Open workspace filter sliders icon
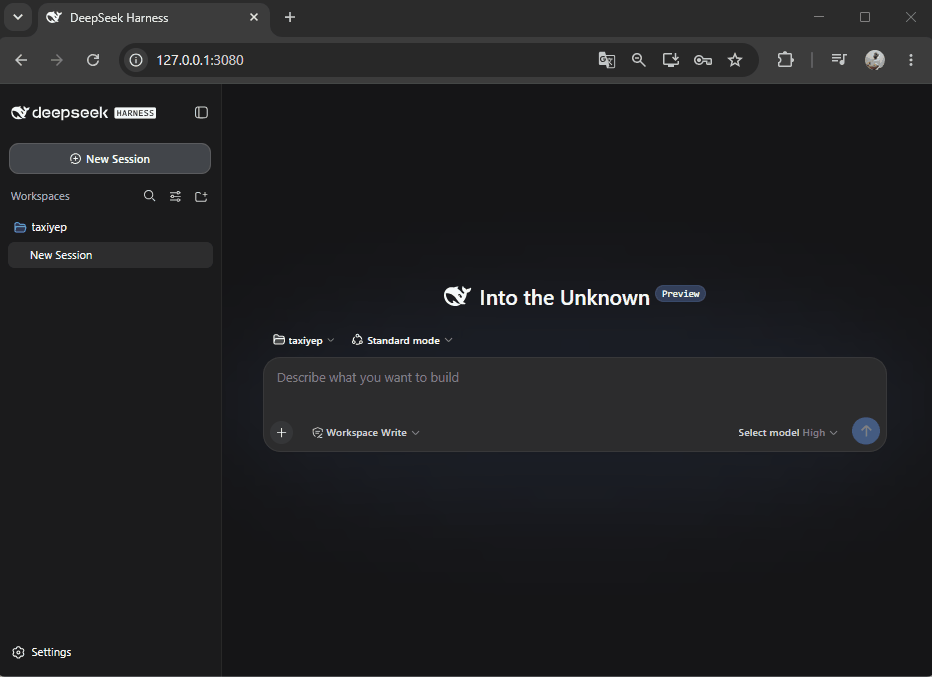 coord(175,196)
